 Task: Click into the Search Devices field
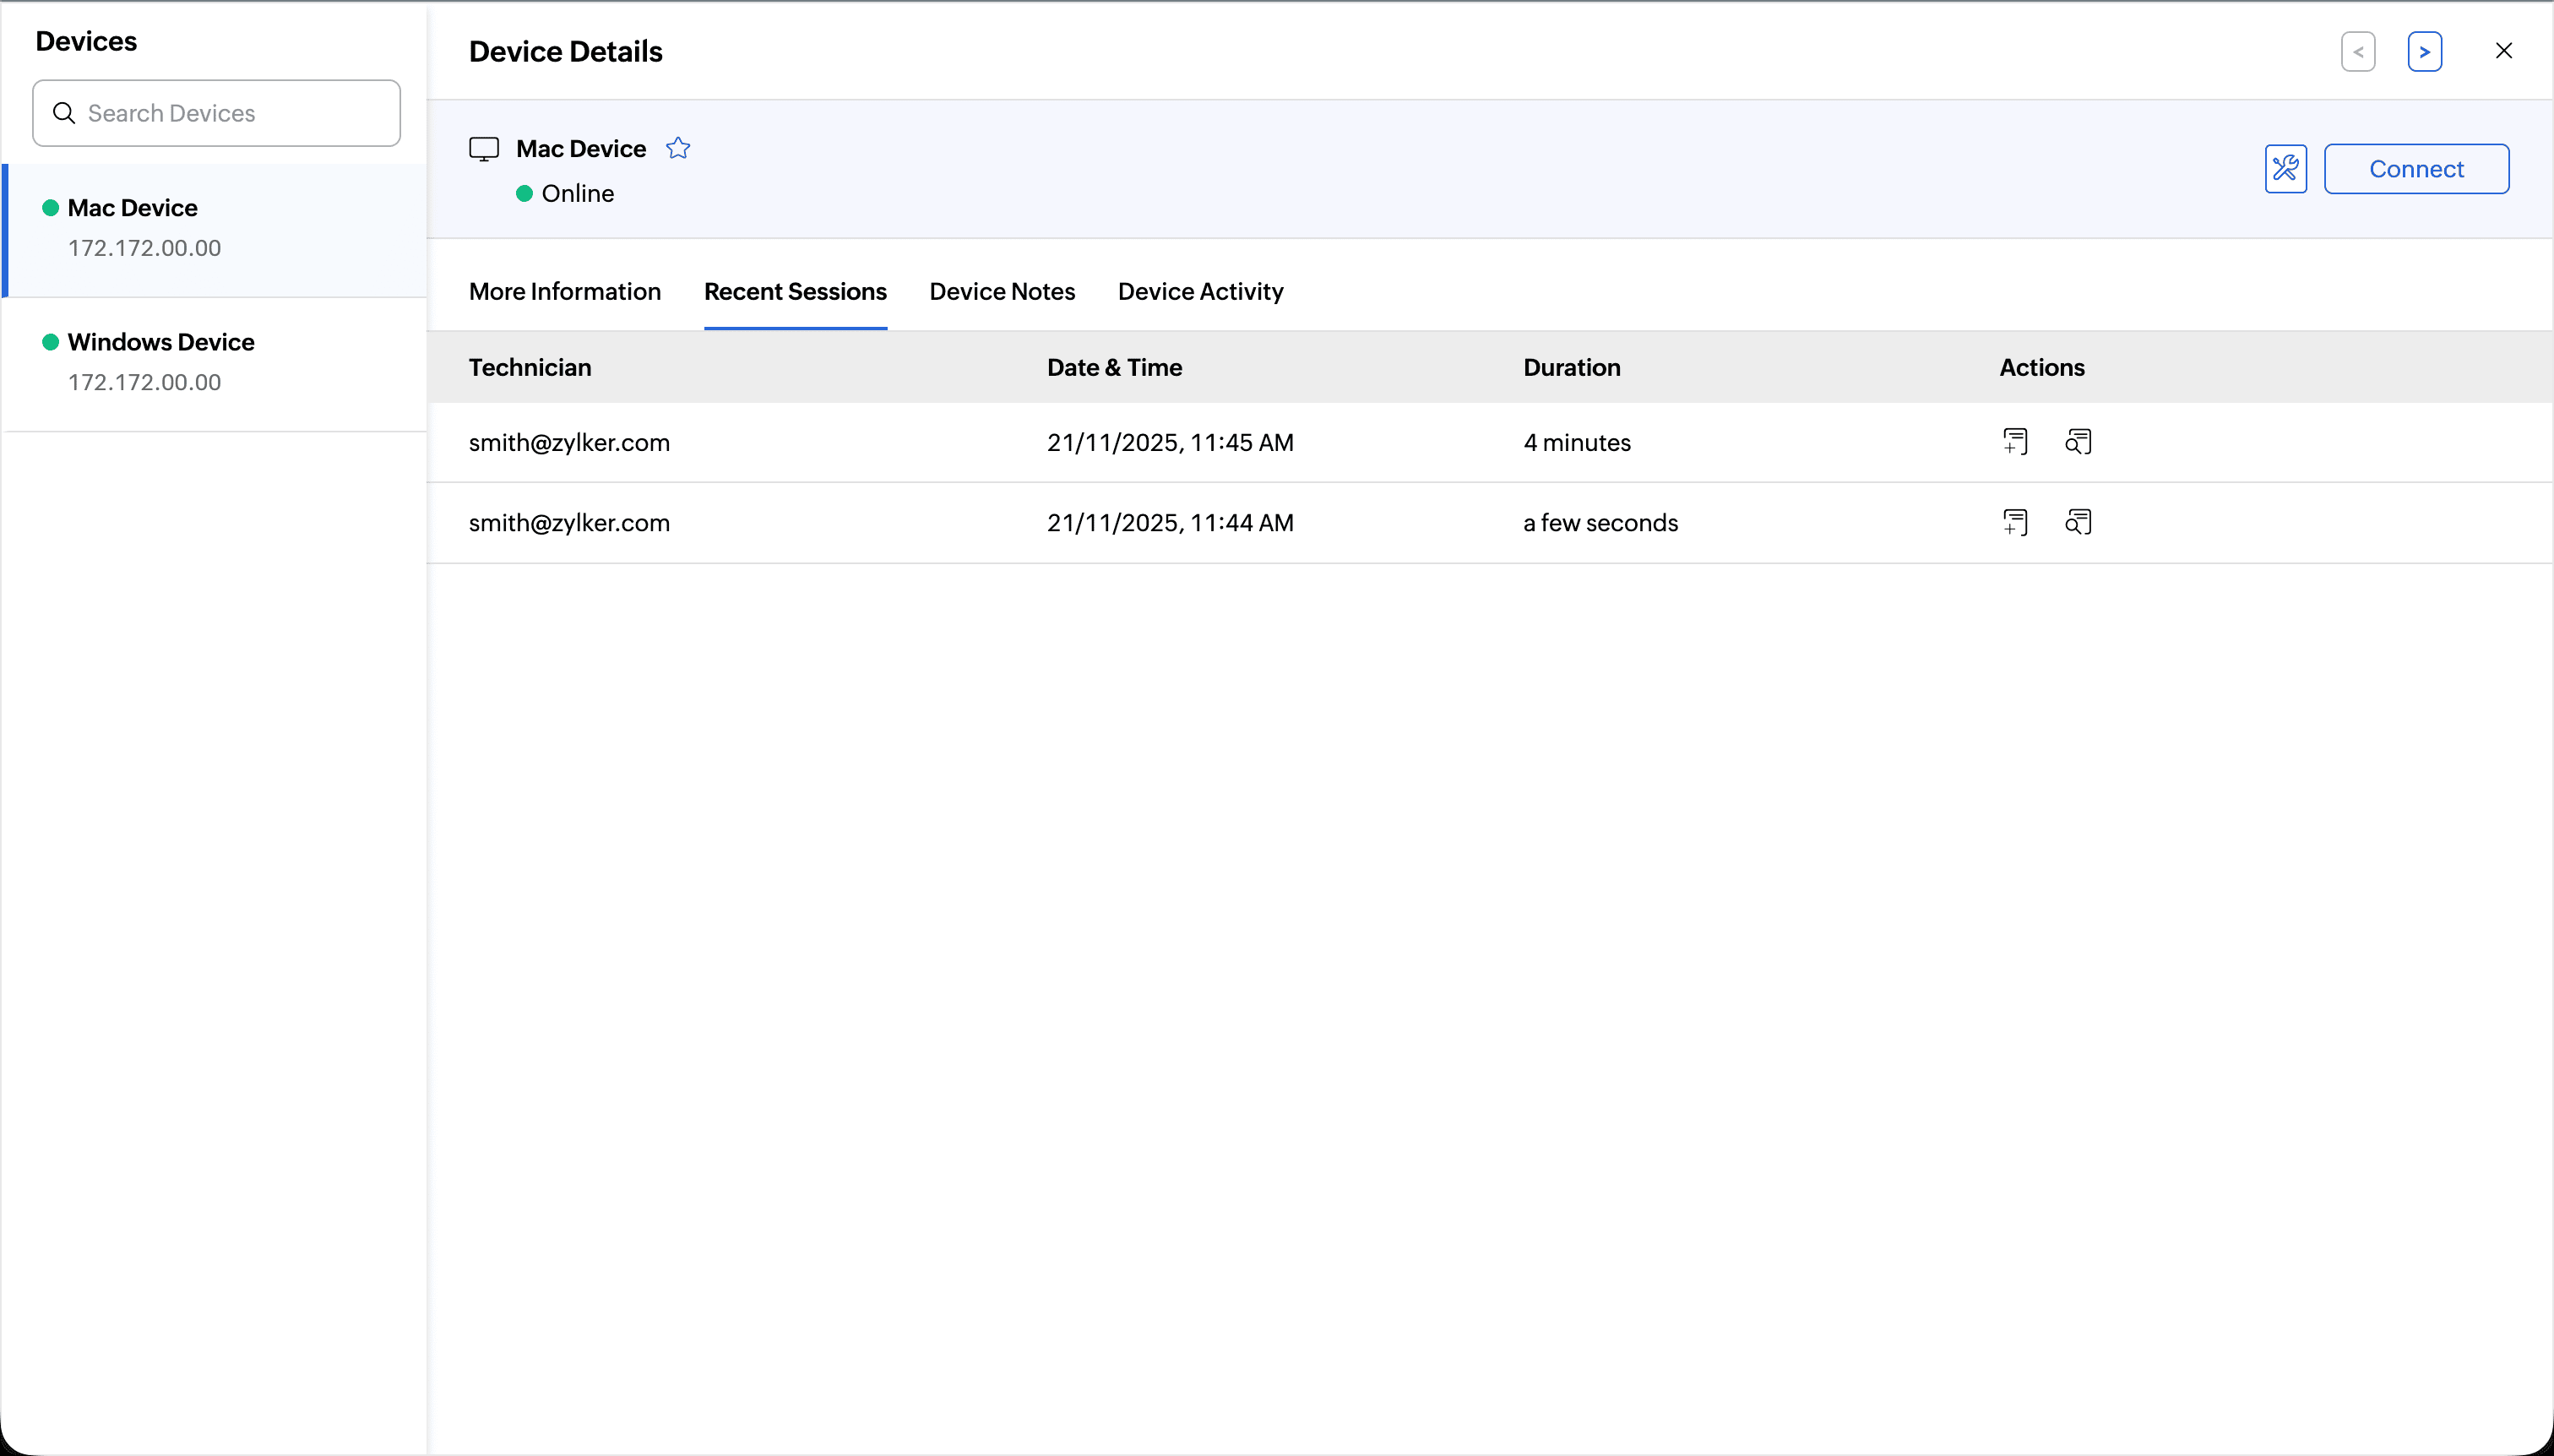point(235,113)
